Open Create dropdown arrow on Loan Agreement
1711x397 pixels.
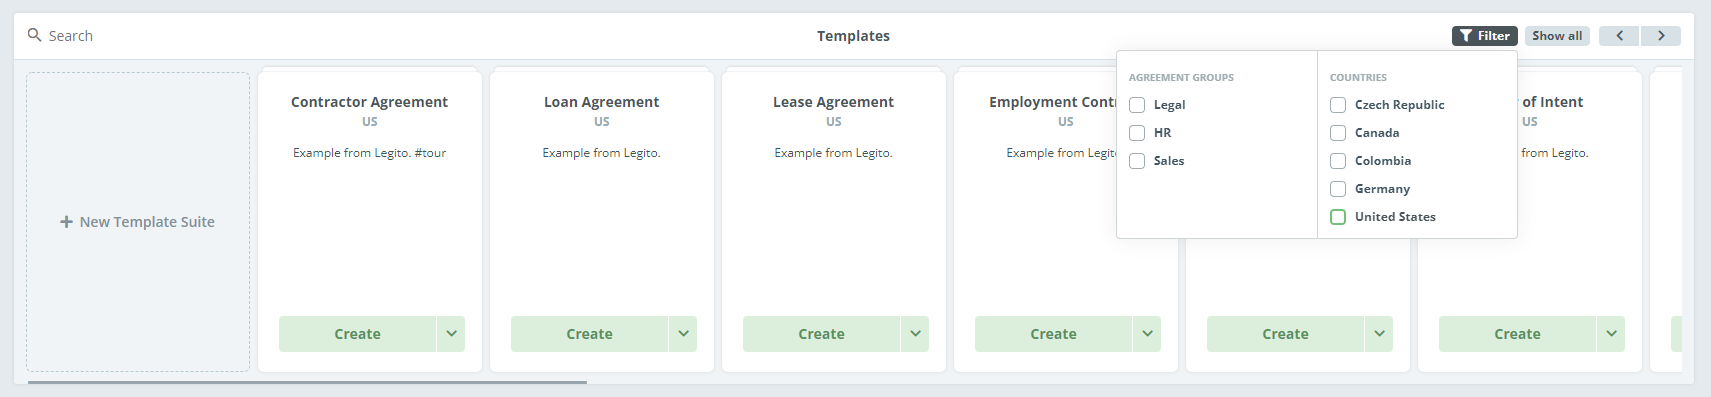[683, 334]
